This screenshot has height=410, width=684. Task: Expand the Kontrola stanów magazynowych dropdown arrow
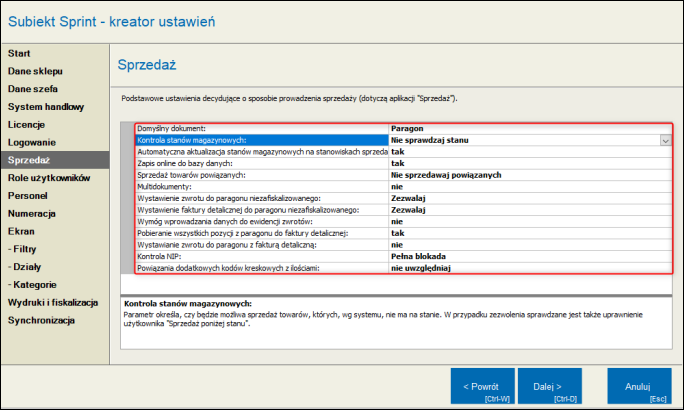click(x=665, y=140)
